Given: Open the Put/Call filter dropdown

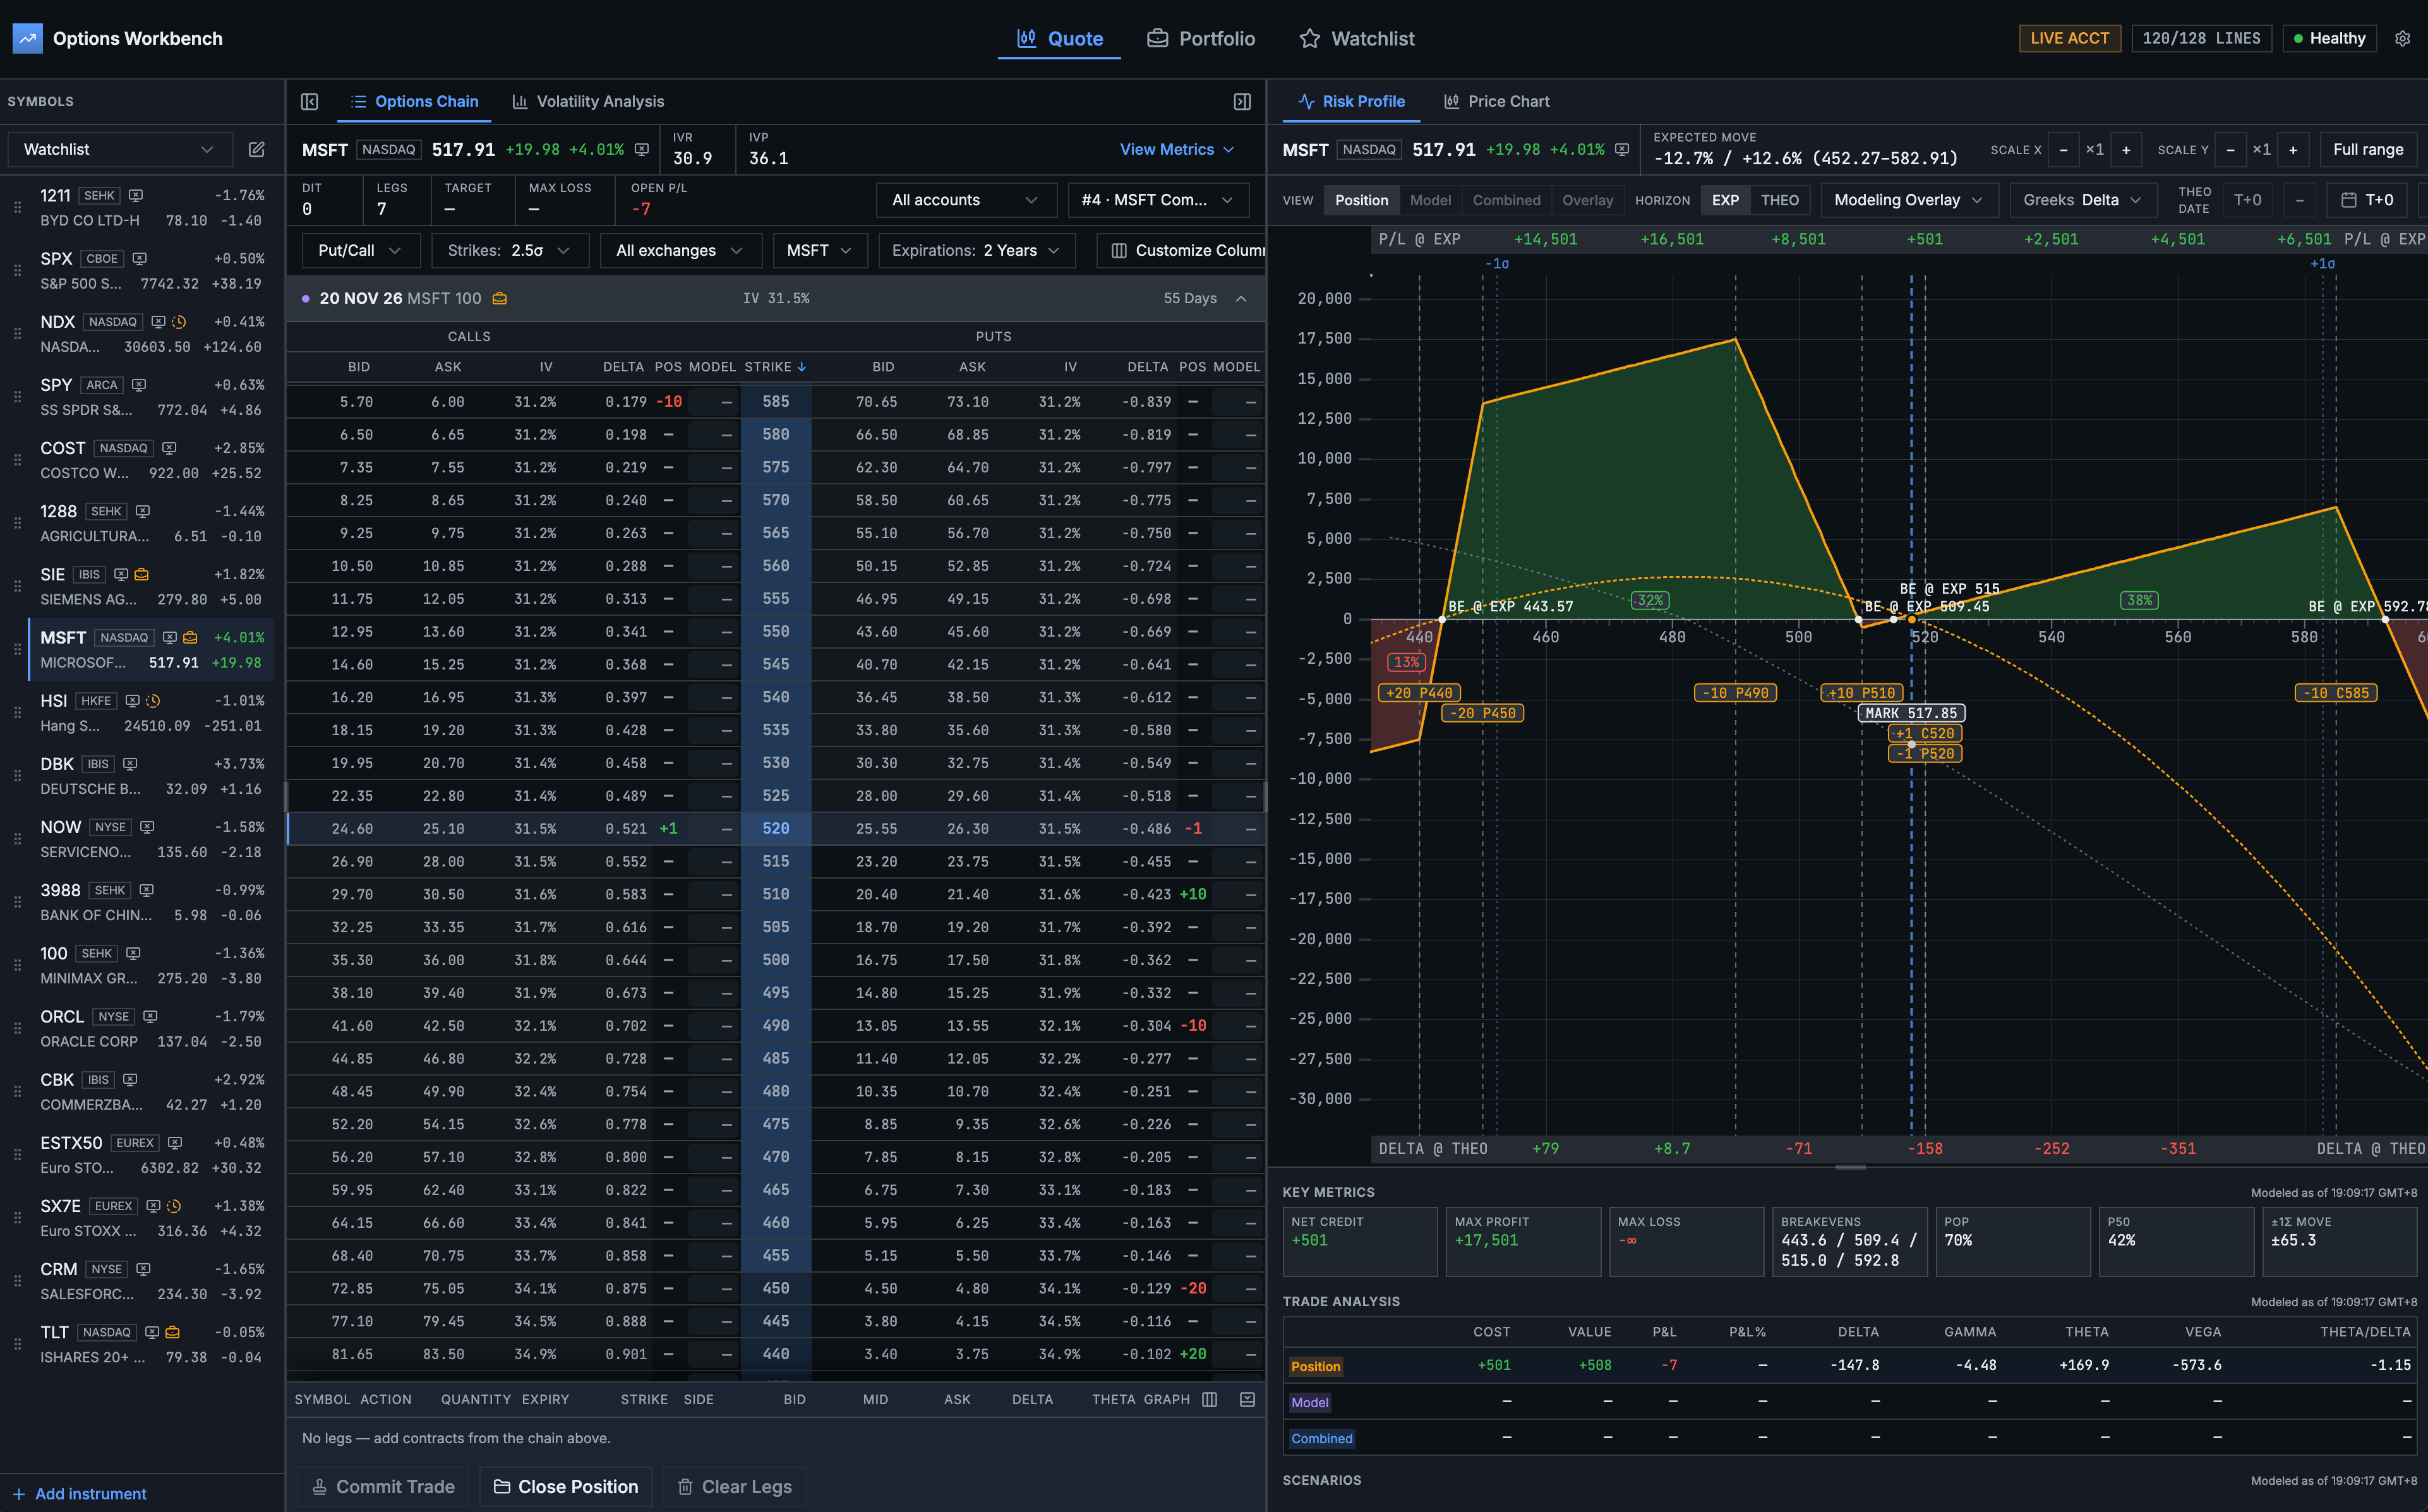Looking at the screenshot, I should [360, 250].
